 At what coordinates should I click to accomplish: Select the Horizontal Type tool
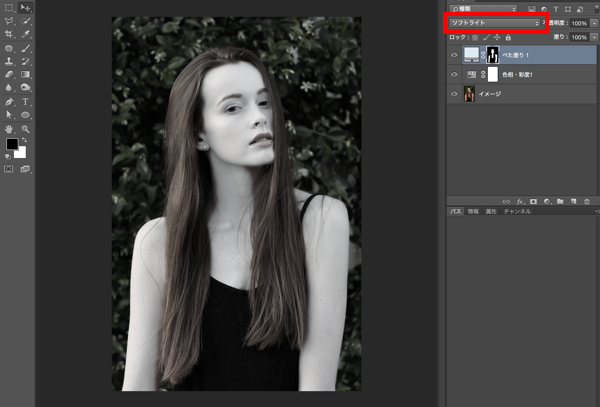click(x=26, y=101)
